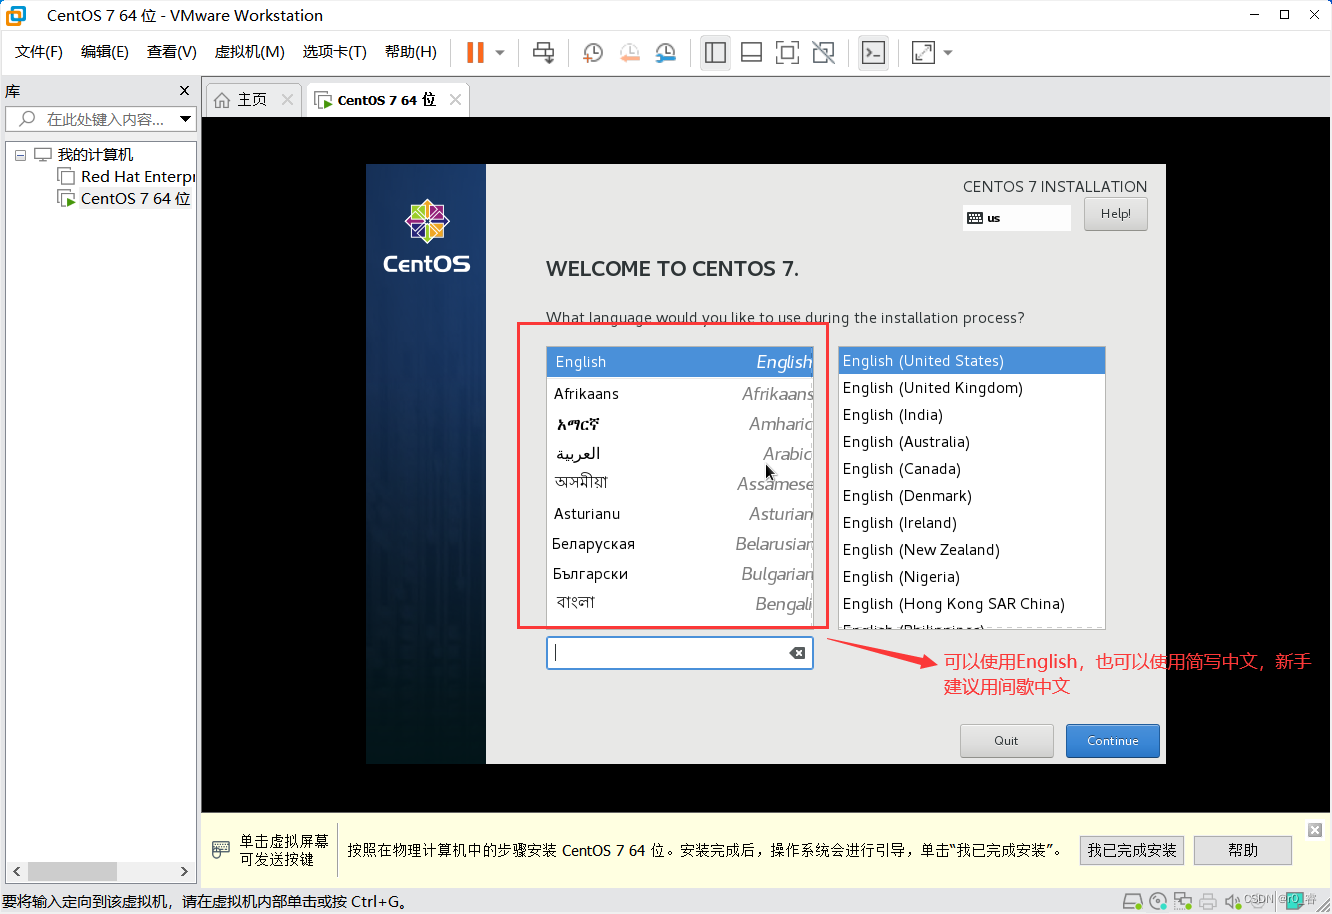The width and height of the screenshot is (1332, 914).
Task: Open the 编辑(E) menu
Action: pos(105,52)
